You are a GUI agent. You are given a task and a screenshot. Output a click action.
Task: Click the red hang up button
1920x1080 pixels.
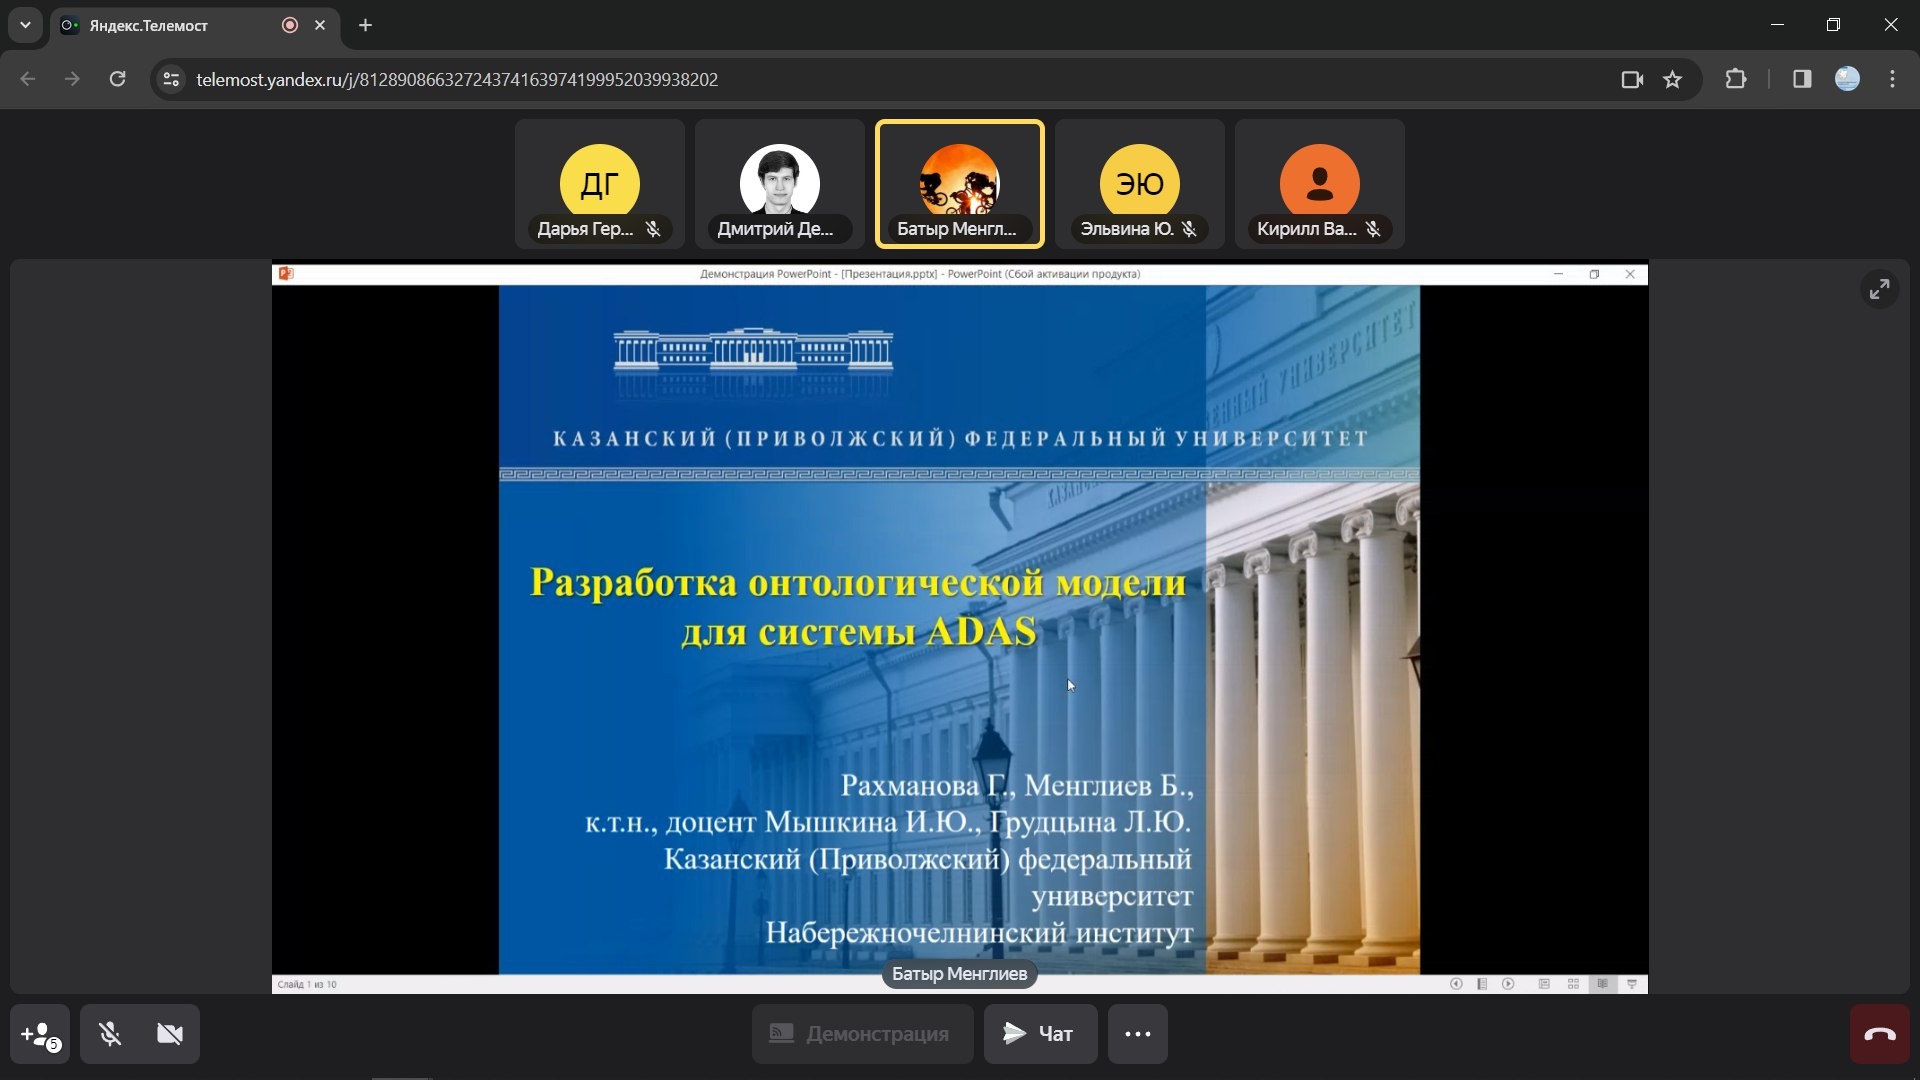tap(1879, 1034)
